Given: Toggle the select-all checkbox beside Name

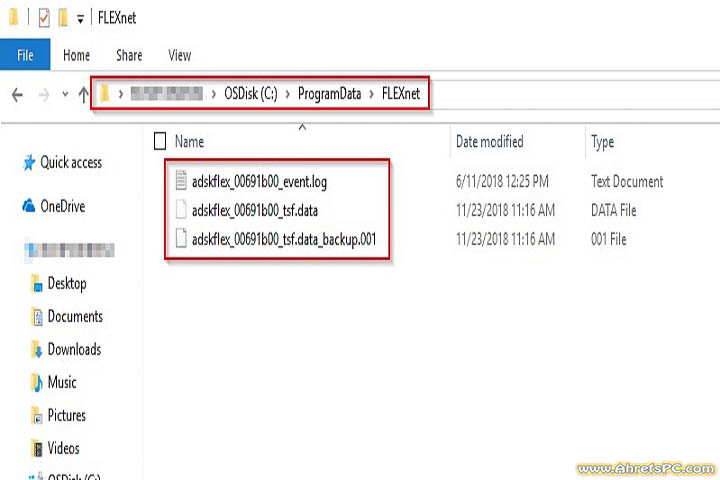Looking at the screenshot, I should 160,141.
